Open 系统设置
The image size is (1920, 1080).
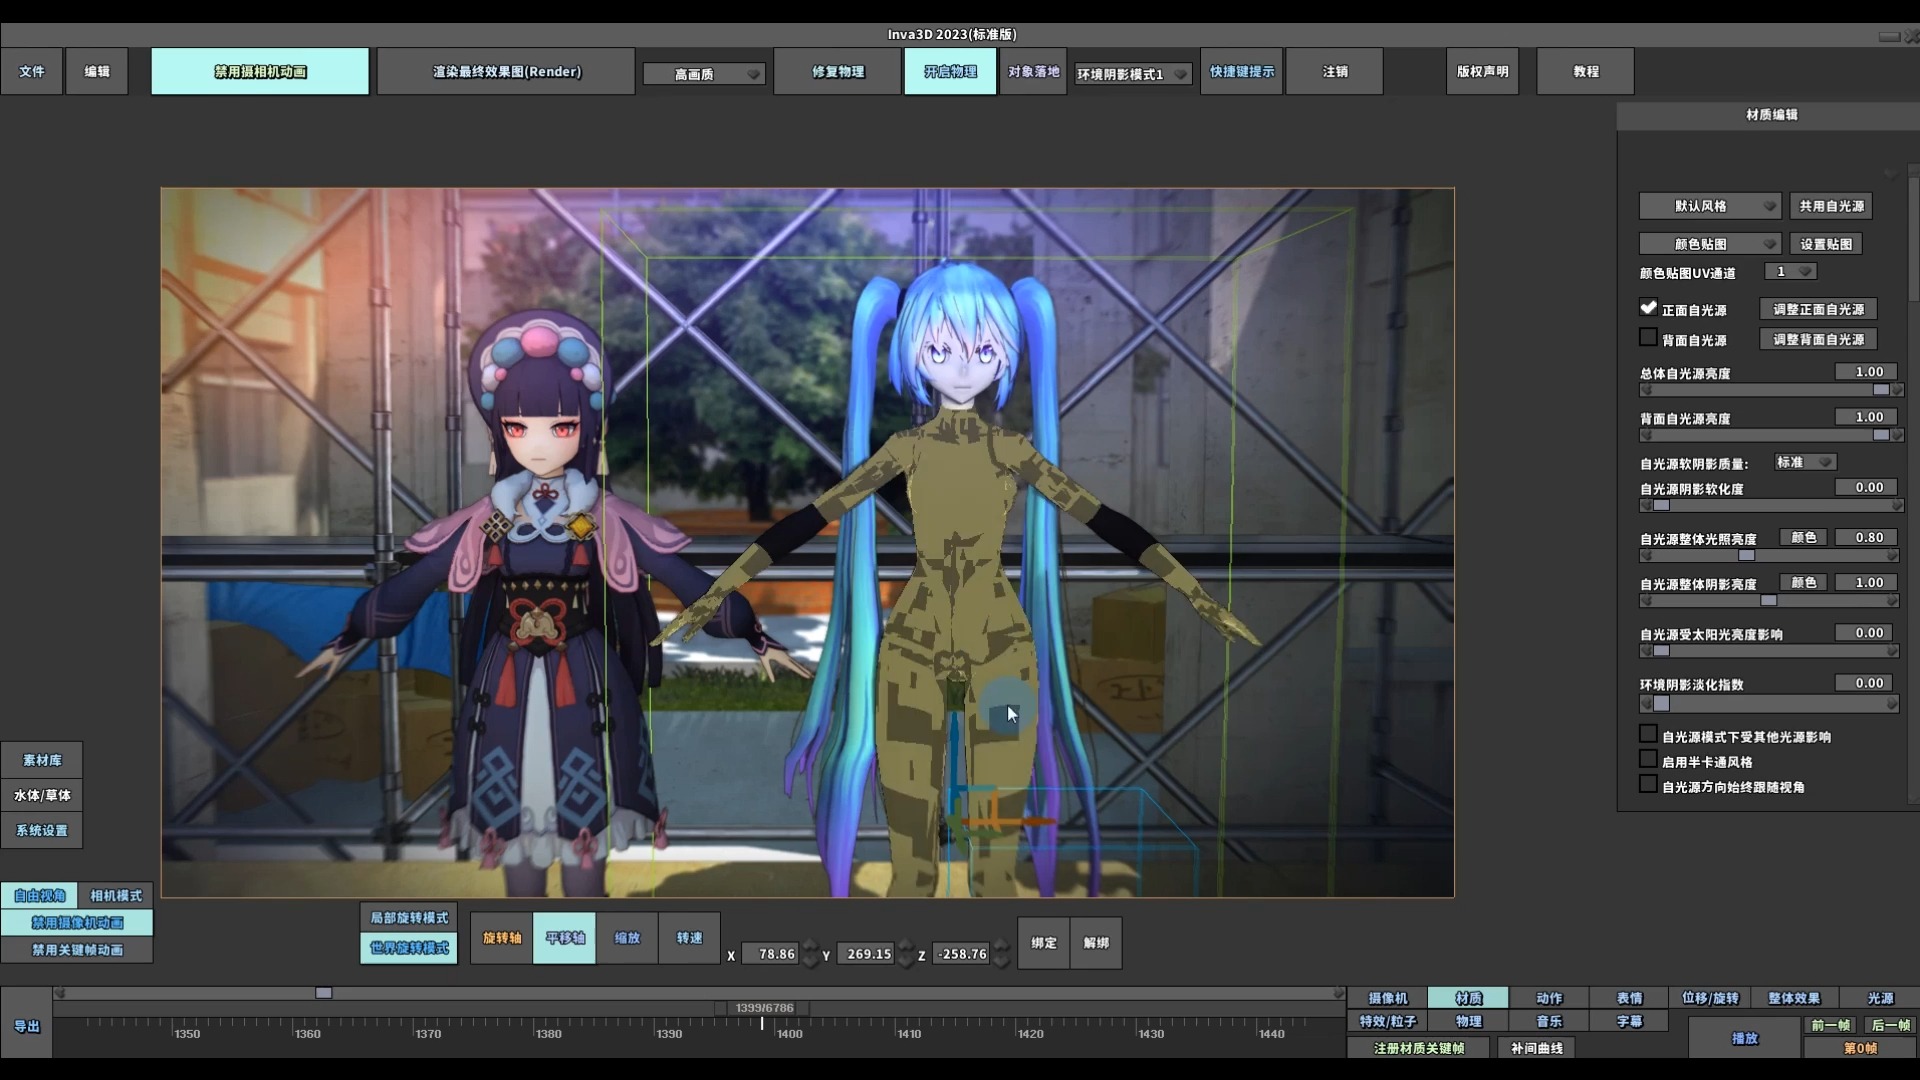click(x=42, y=831)
